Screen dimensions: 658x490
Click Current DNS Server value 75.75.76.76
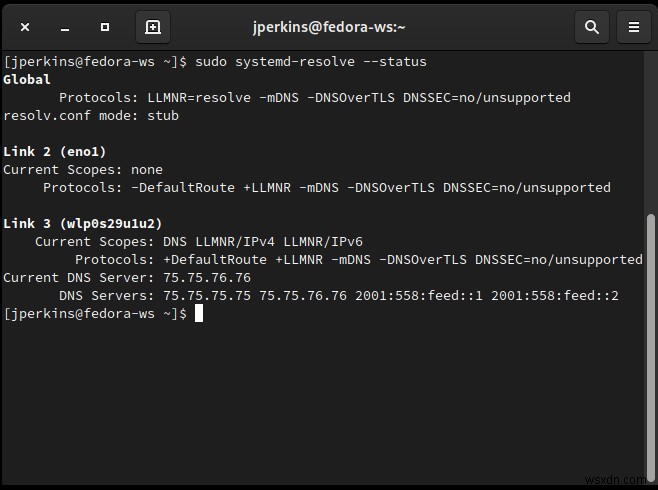pyautogui.click(x=207, y=278)
